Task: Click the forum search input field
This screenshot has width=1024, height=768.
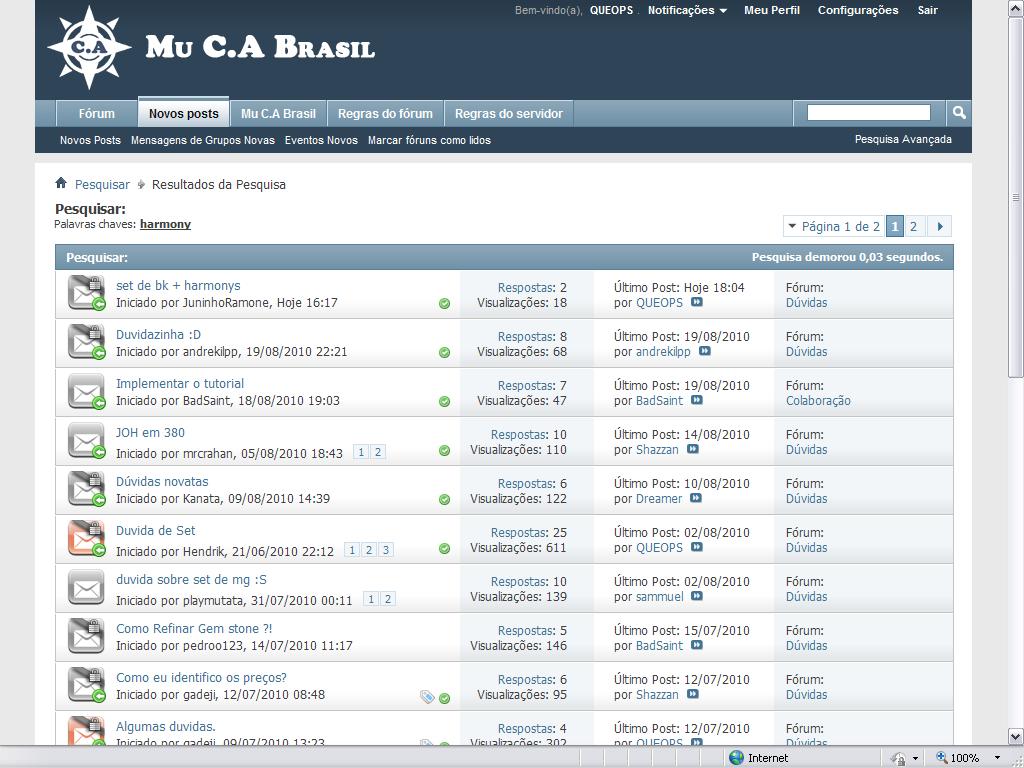Action: point(868,113)
